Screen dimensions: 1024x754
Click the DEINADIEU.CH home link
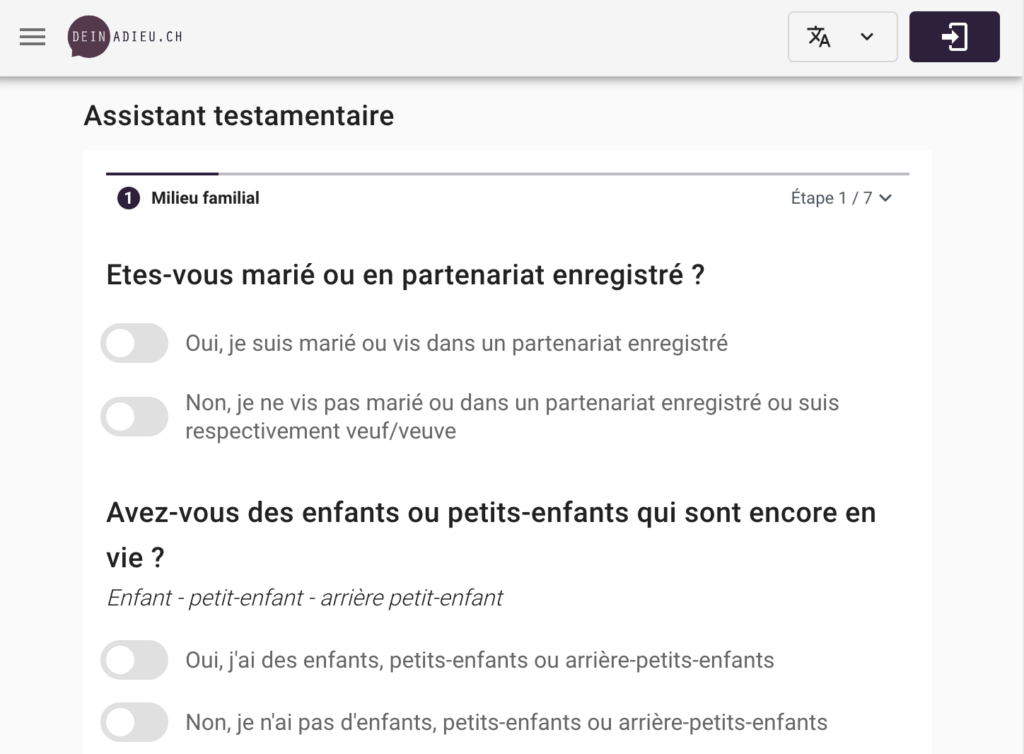point(124,37)
